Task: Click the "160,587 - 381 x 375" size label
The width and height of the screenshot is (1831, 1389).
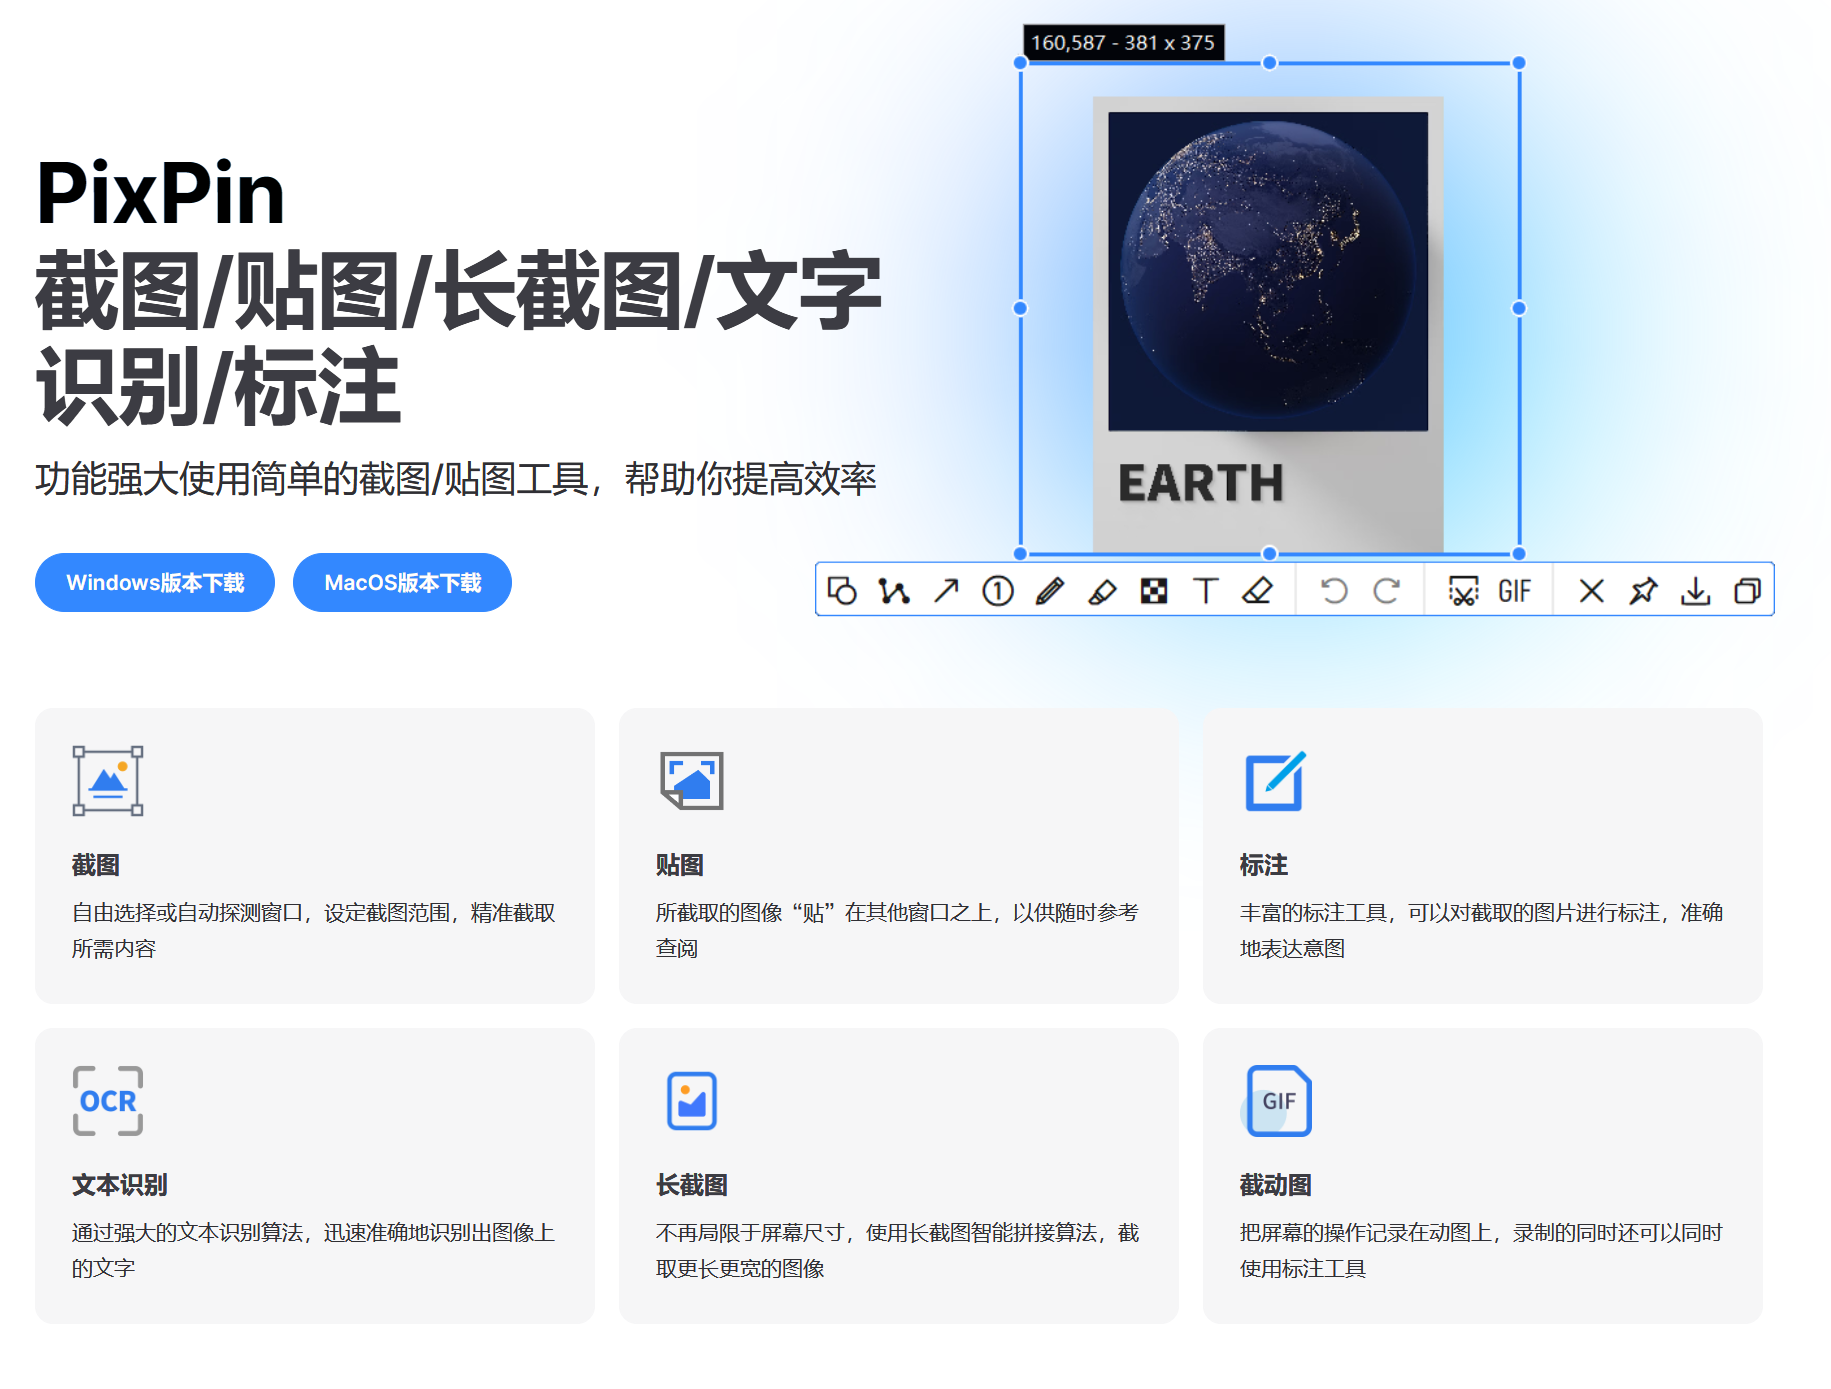Action: (1123, 43)
